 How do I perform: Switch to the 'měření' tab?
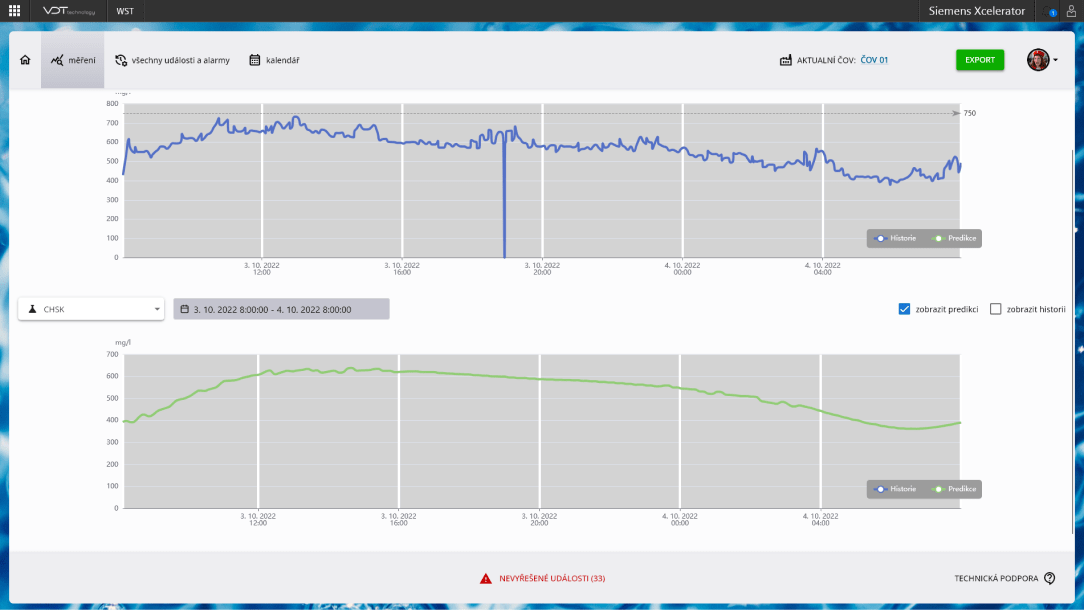73,60
